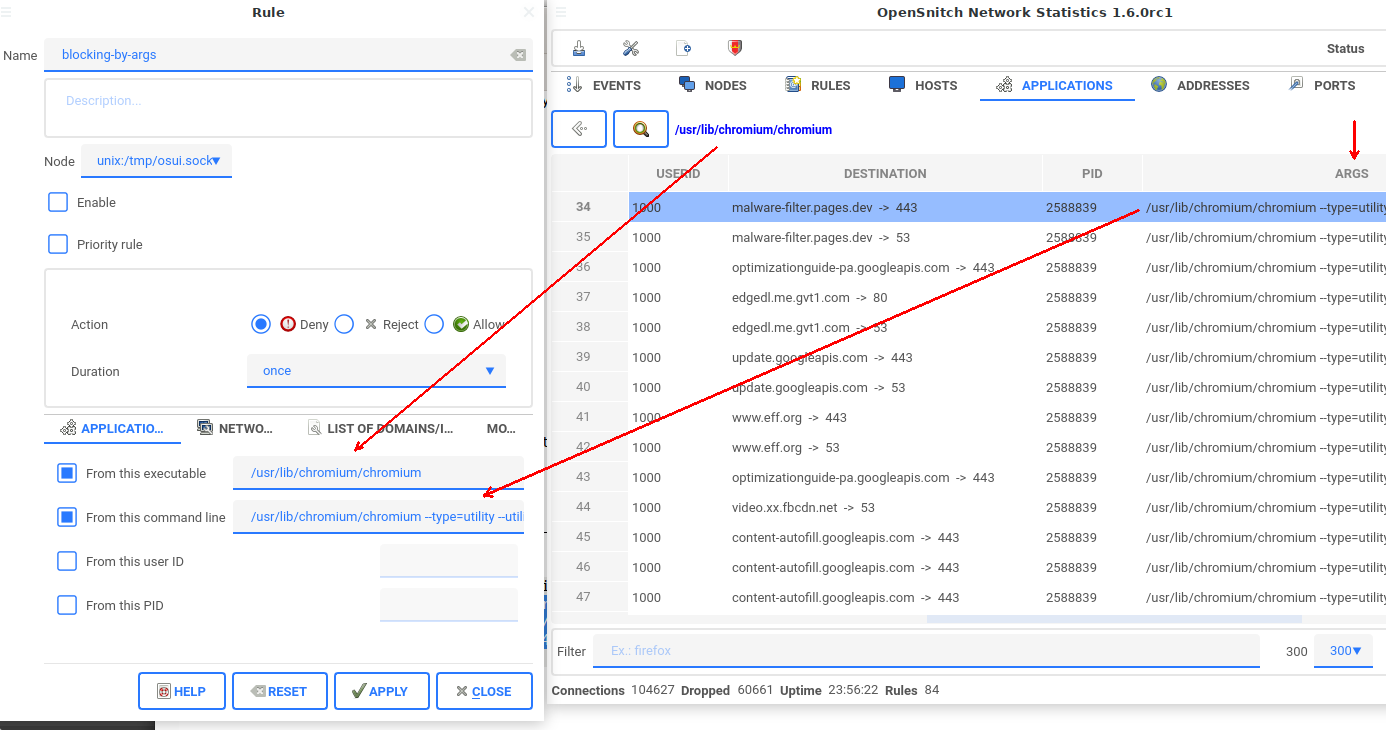Go back using the arrow button above the list
Screen dimensions: 1386x730
click(579, 128)
